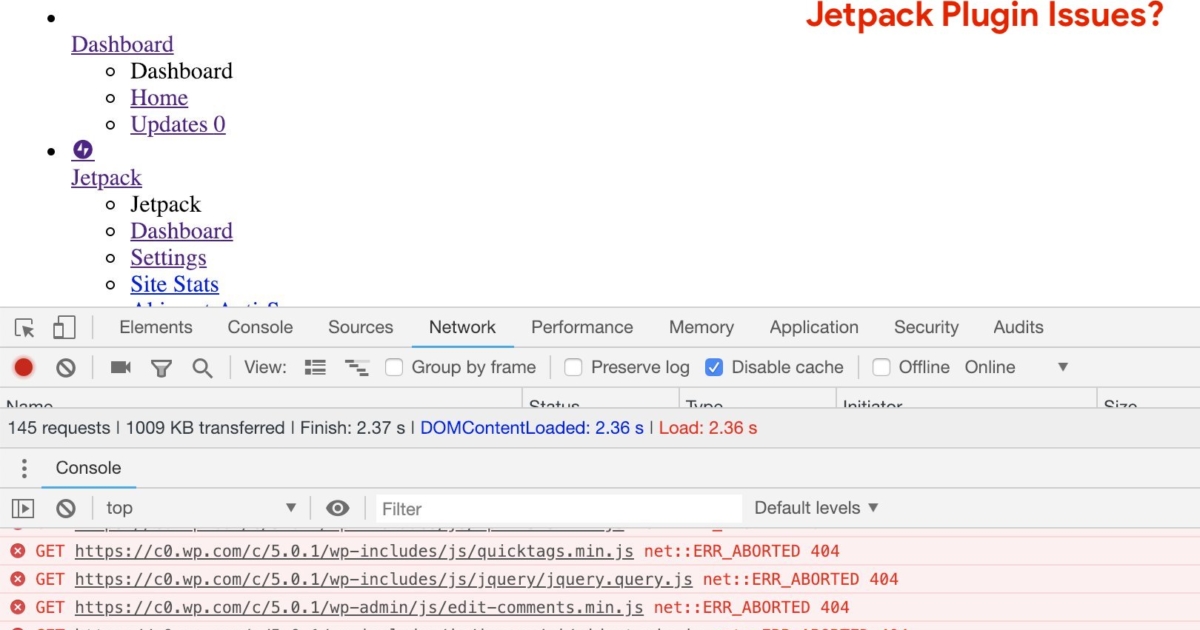
Task: Clear the console icon
Action: pos(66,508)
